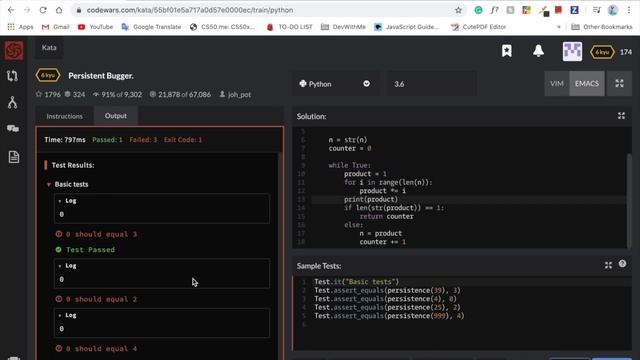Open the Apps bookmarks shortcut
This screenshot has height=360, width=640.
click(x=20, y=27)
